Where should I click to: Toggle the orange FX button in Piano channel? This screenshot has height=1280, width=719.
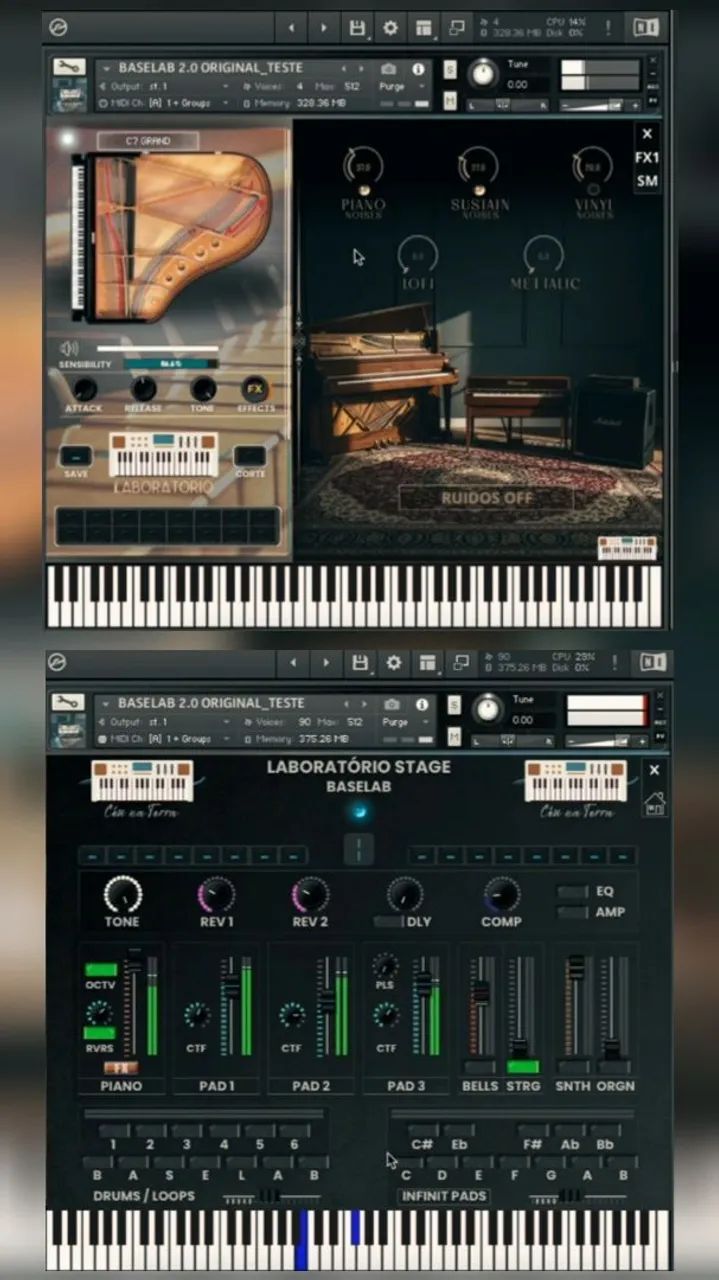pyautogui.click(x=120, y=1068)
